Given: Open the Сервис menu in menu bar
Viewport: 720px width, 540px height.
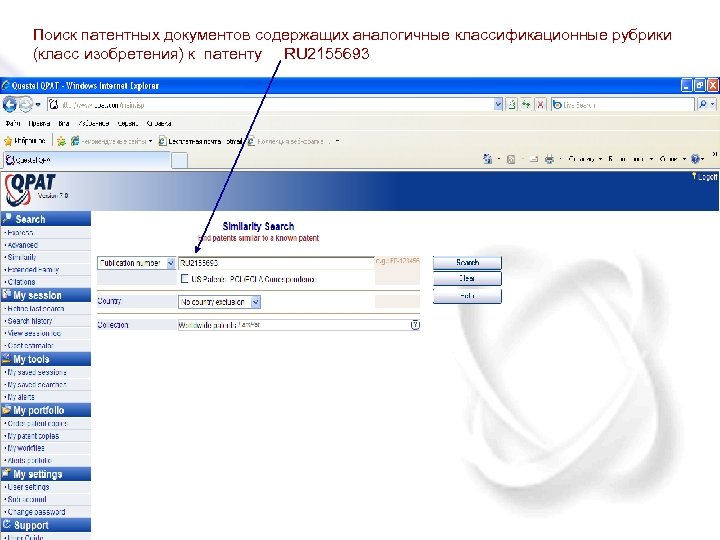Looking at the screenshot, I should coord(128,124).
